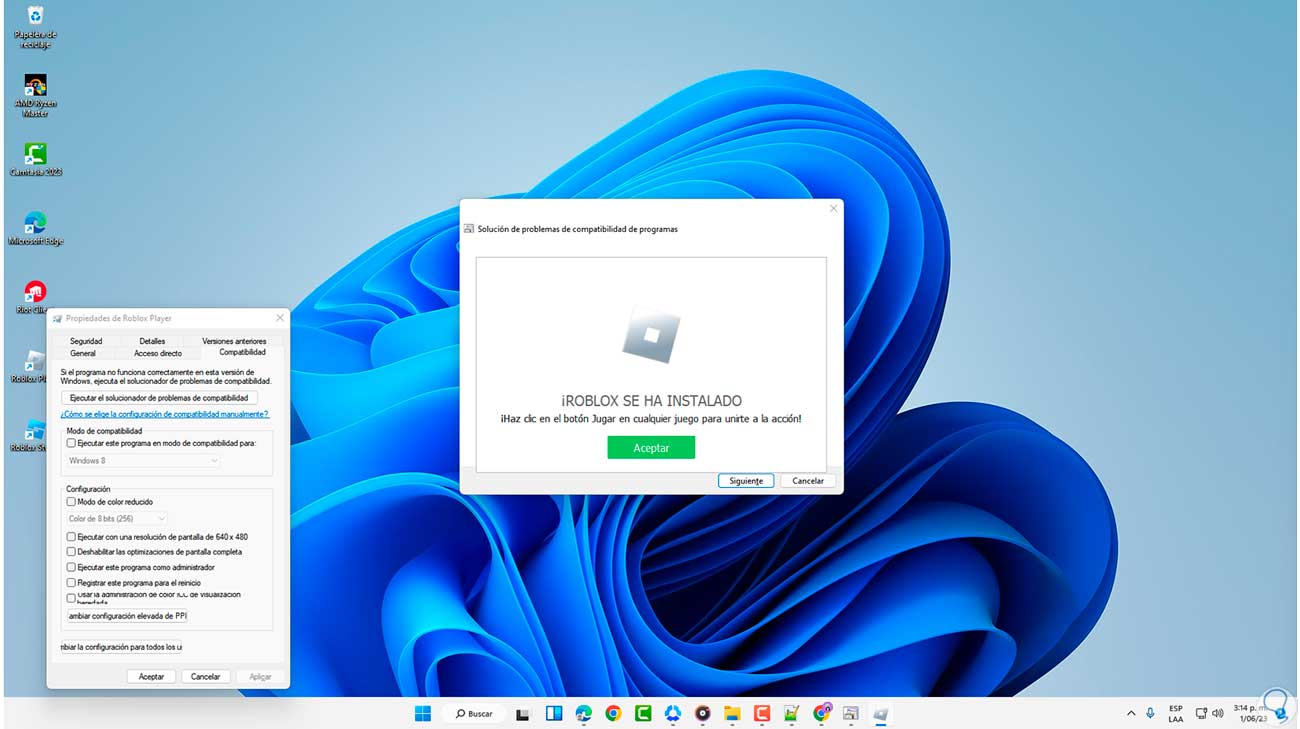This screenshot has height=729, width=1300.
Task: Click the '¡ROBLOX SE HA INSTALADO' heading
Action: [x=651, y=401]
